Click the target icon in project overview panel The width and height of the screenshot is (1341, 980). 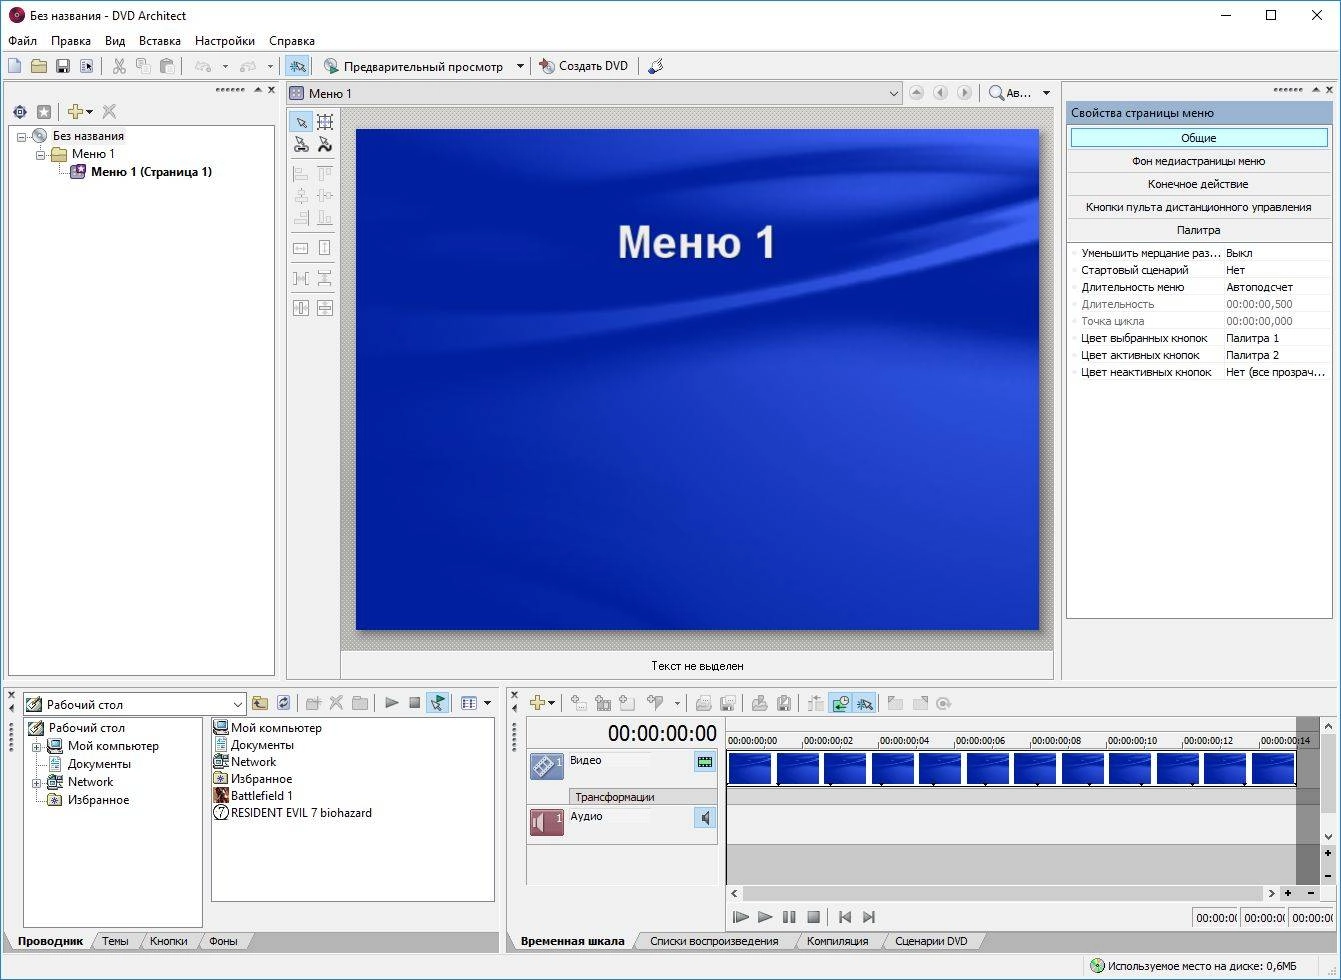coord(20,112)
